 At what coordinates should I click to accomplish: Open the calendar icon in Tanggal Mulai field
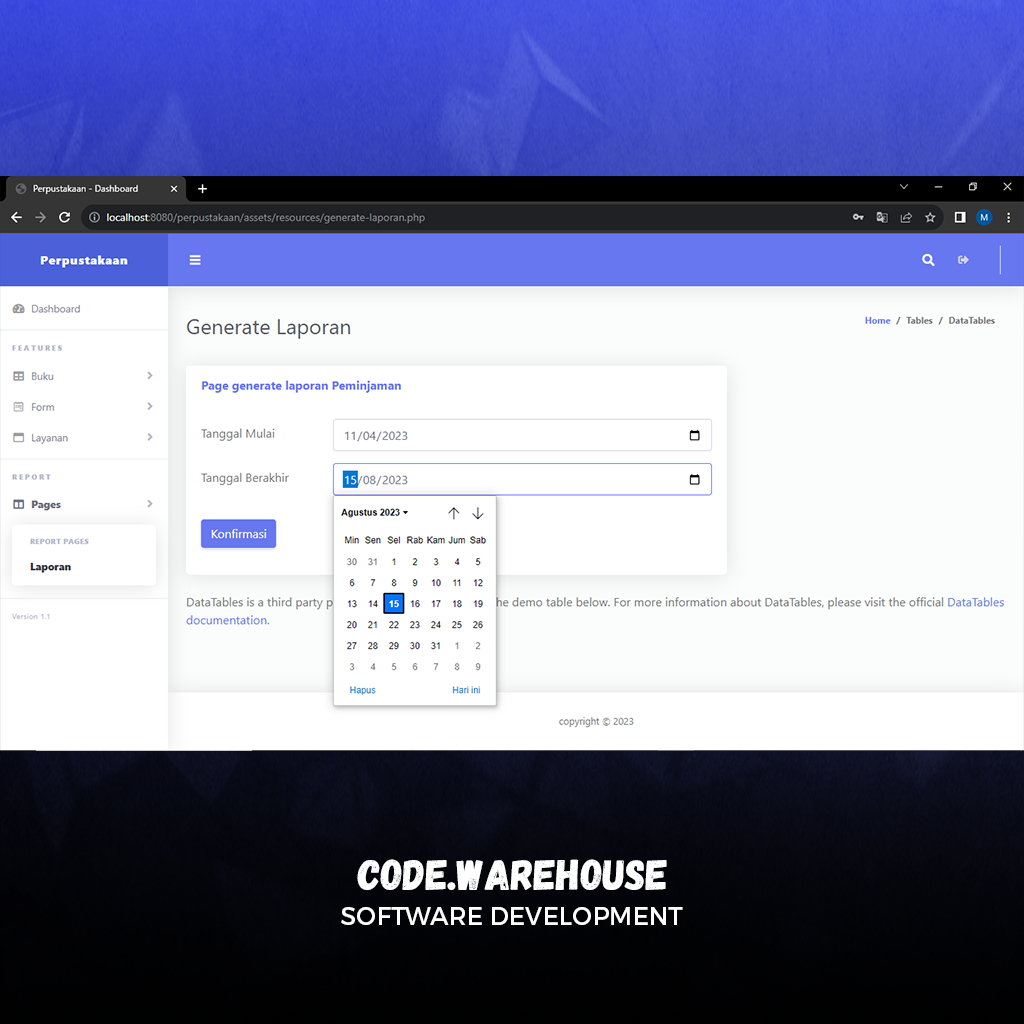click(694, 436)
